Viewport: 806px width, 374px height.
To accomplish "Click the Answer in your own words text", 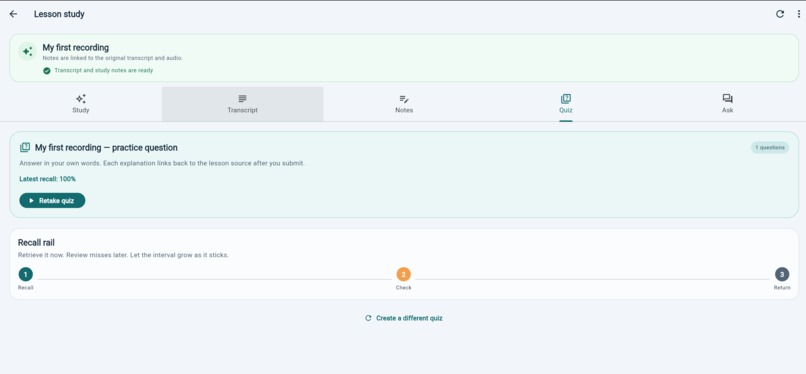I will point(162,163).
